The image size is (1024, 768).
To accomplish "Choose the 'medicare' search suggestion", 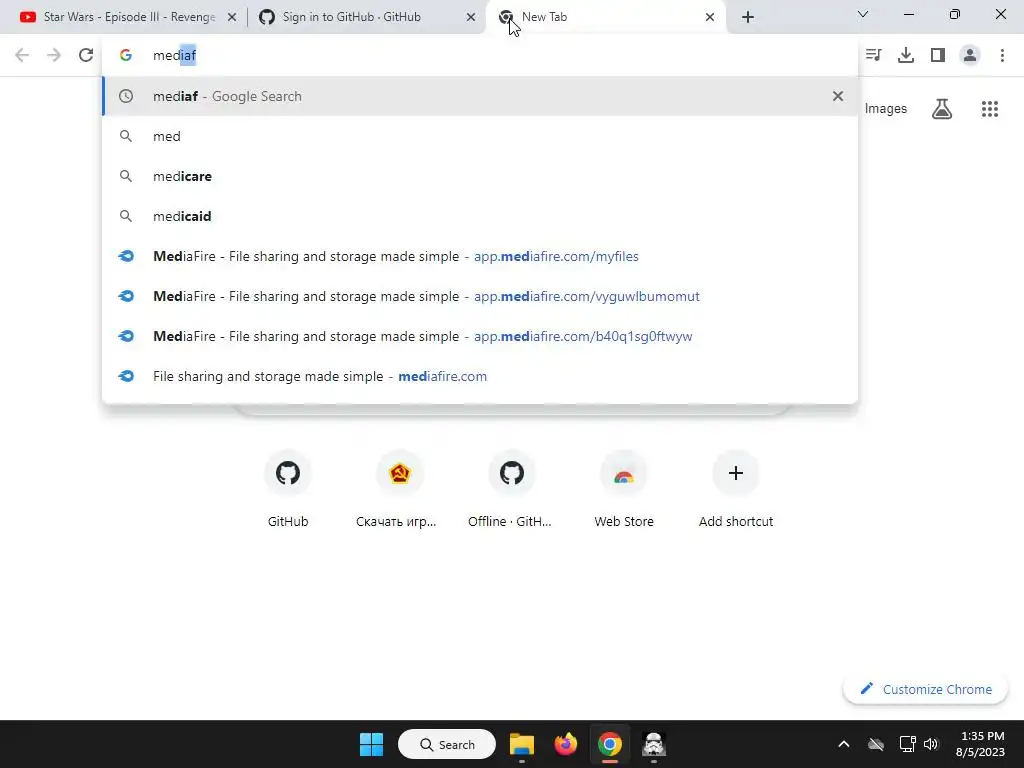I will tap(480, 176).
